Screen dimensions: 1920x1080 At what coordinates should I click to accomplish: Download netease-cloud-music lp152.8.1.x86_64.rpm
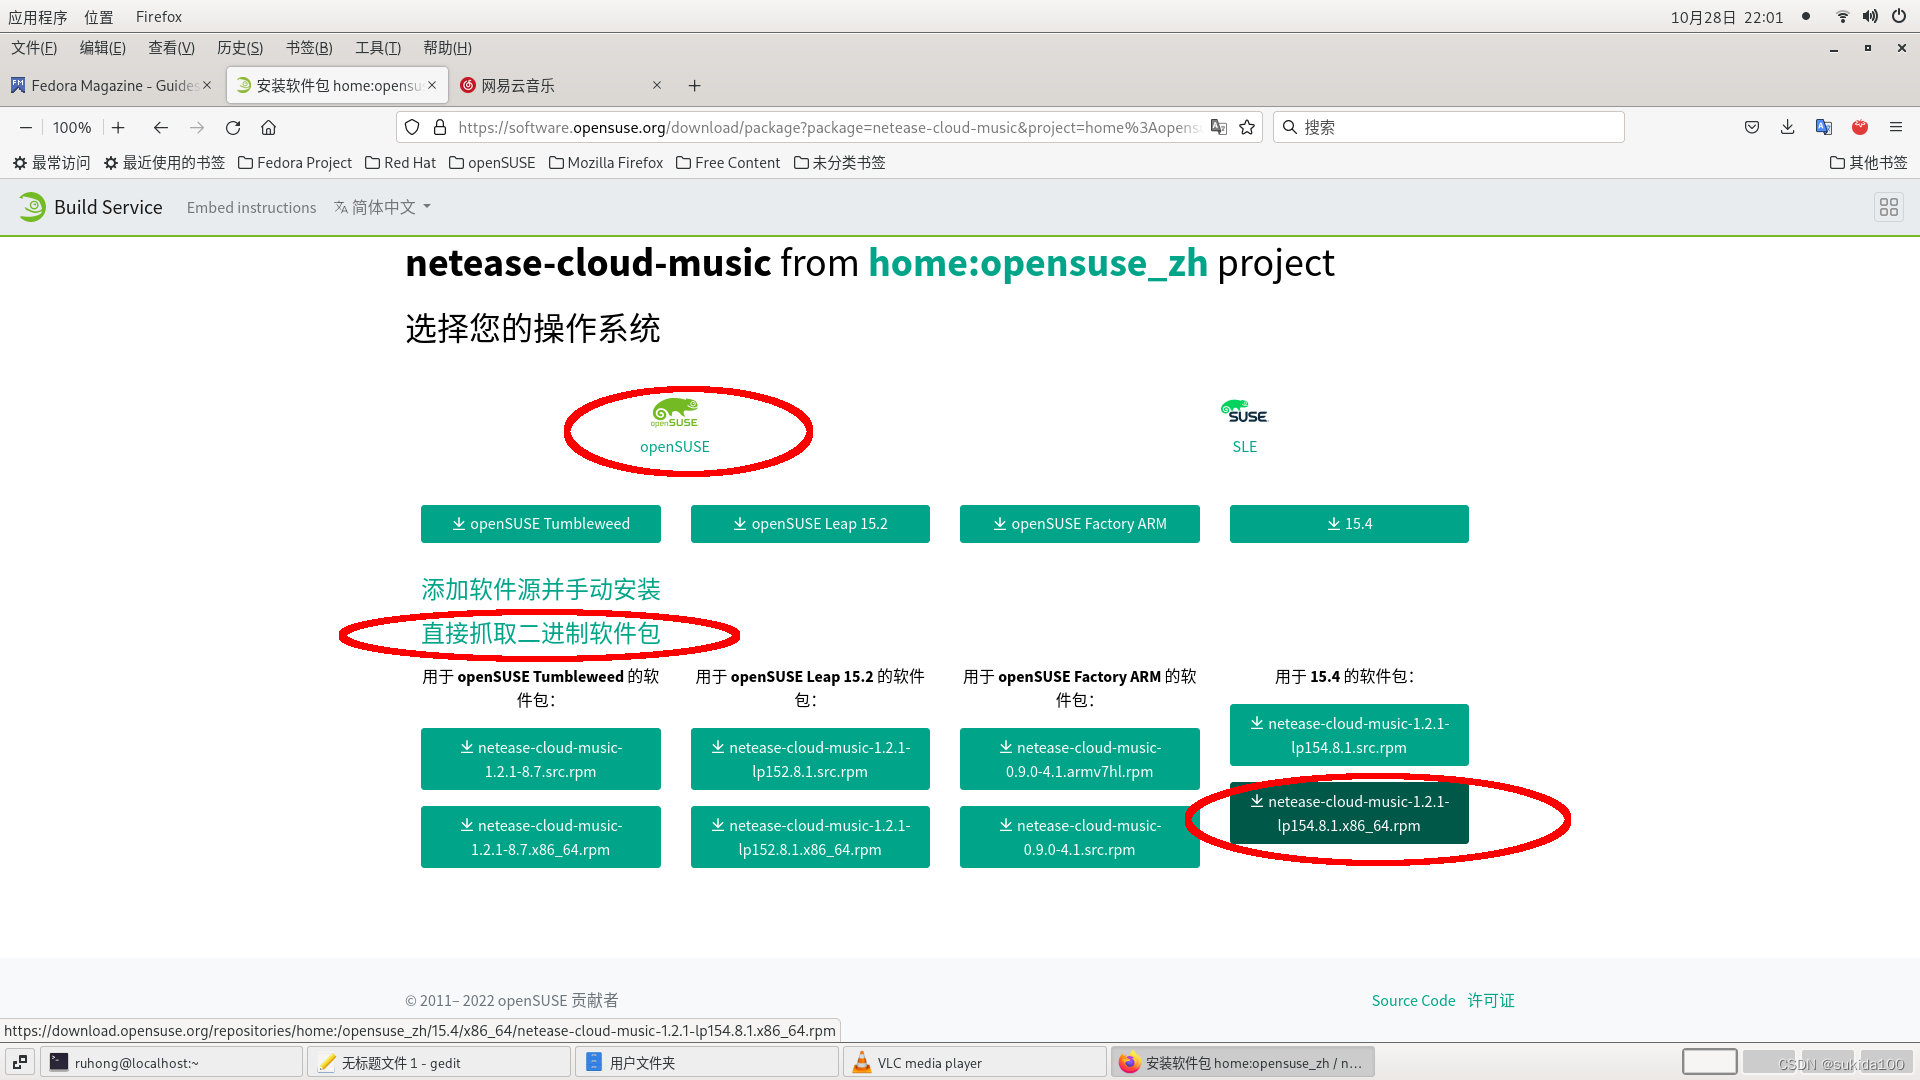point(810,837)
